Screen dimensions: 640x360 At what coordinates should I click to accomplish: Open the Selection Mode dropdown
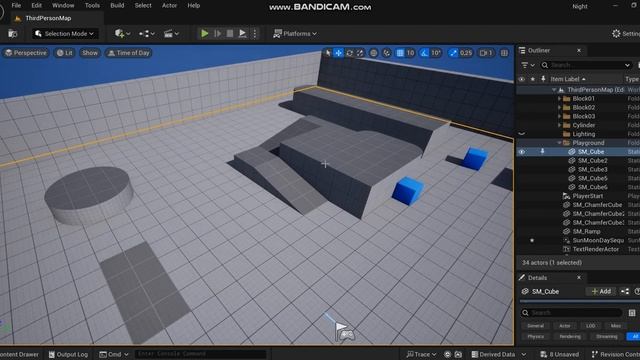point(65,33)
